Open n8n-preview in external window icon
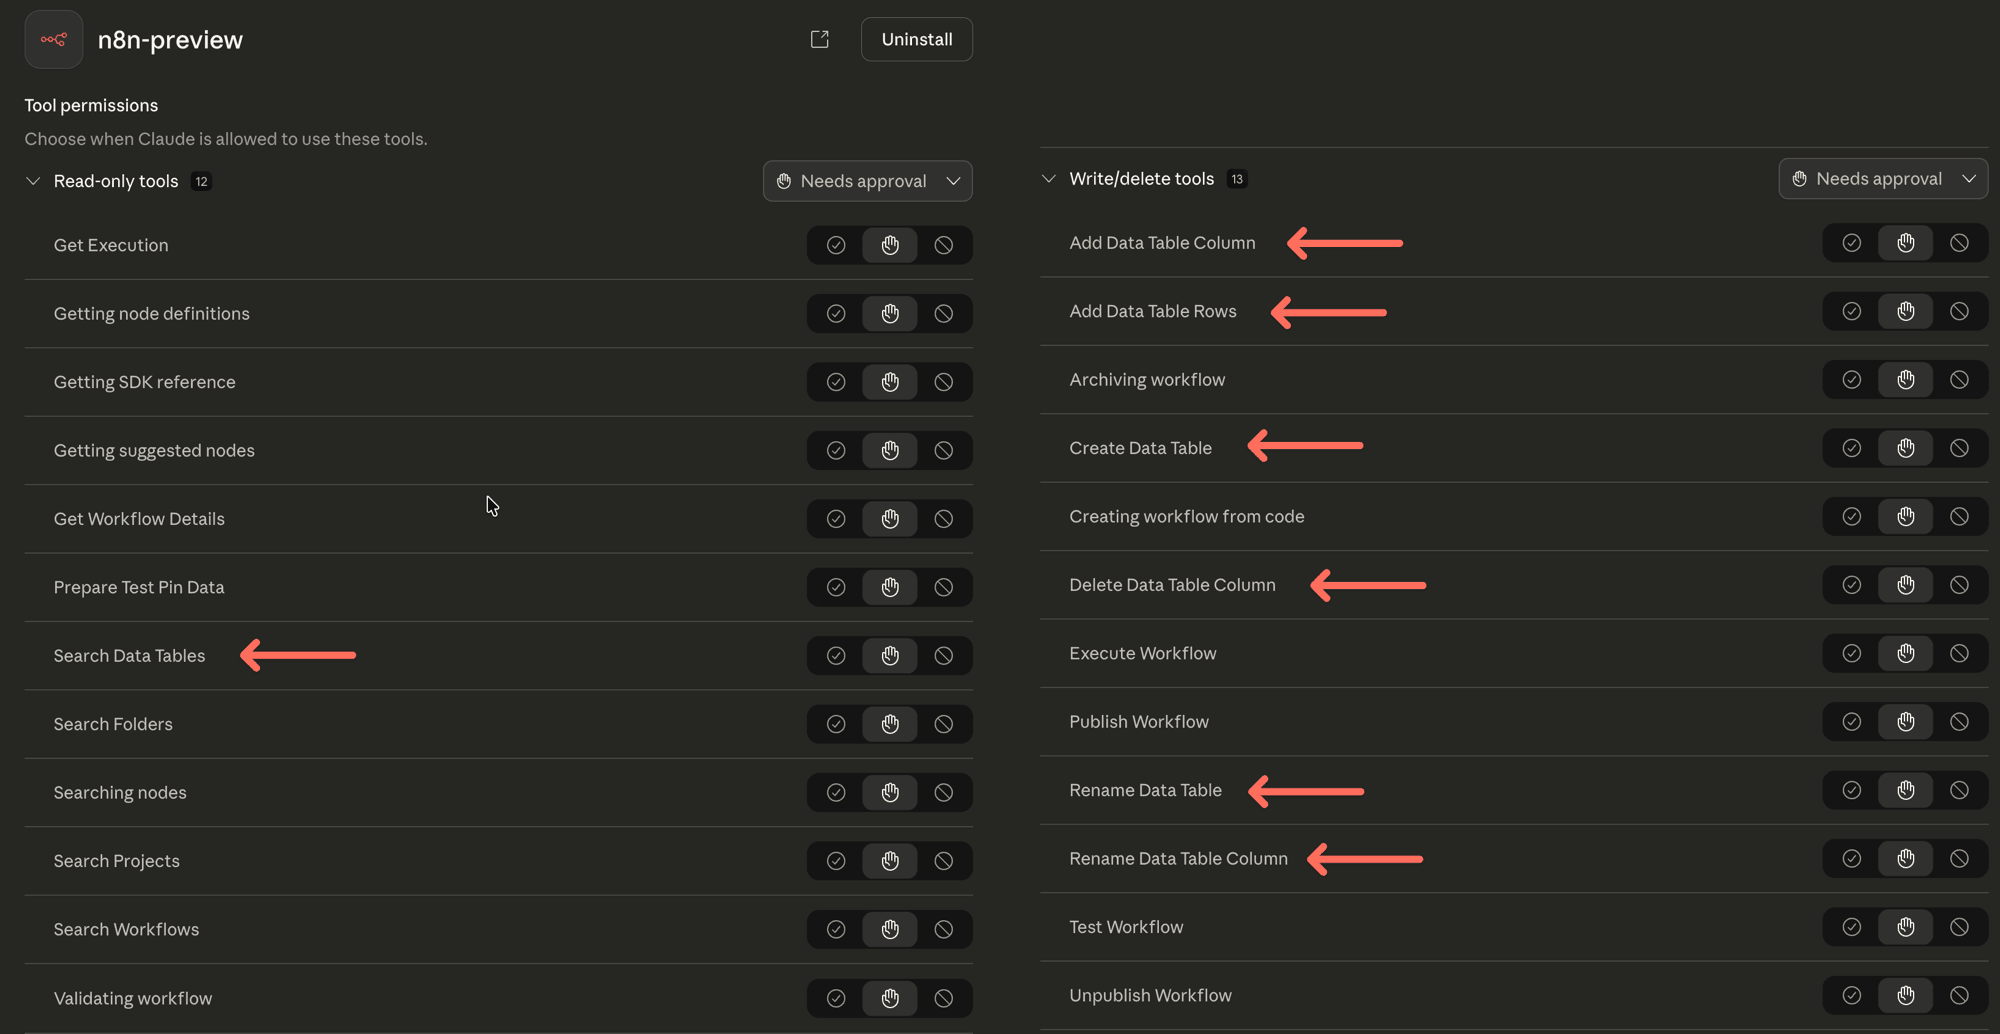Viewport: 2000px width, 1034px height. [x=820, y=39]
